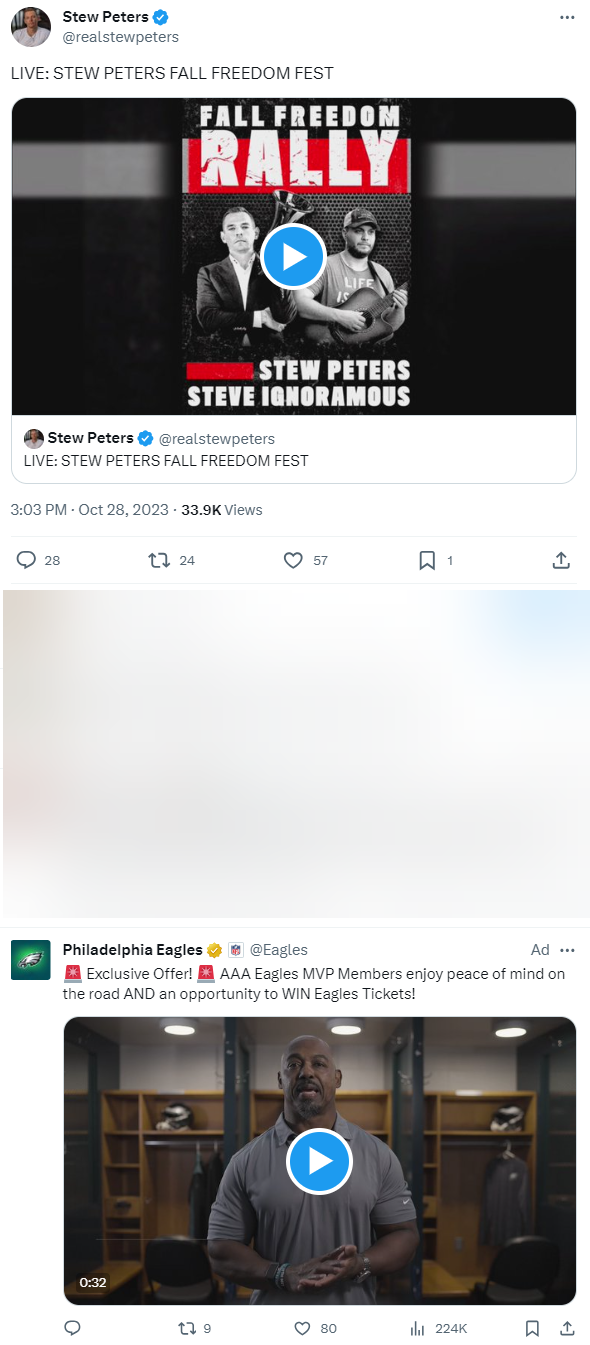Open the ad options menu on the Eagles tweet
The height and width of the screenshot is (1345, 590).
pos(567,950)
